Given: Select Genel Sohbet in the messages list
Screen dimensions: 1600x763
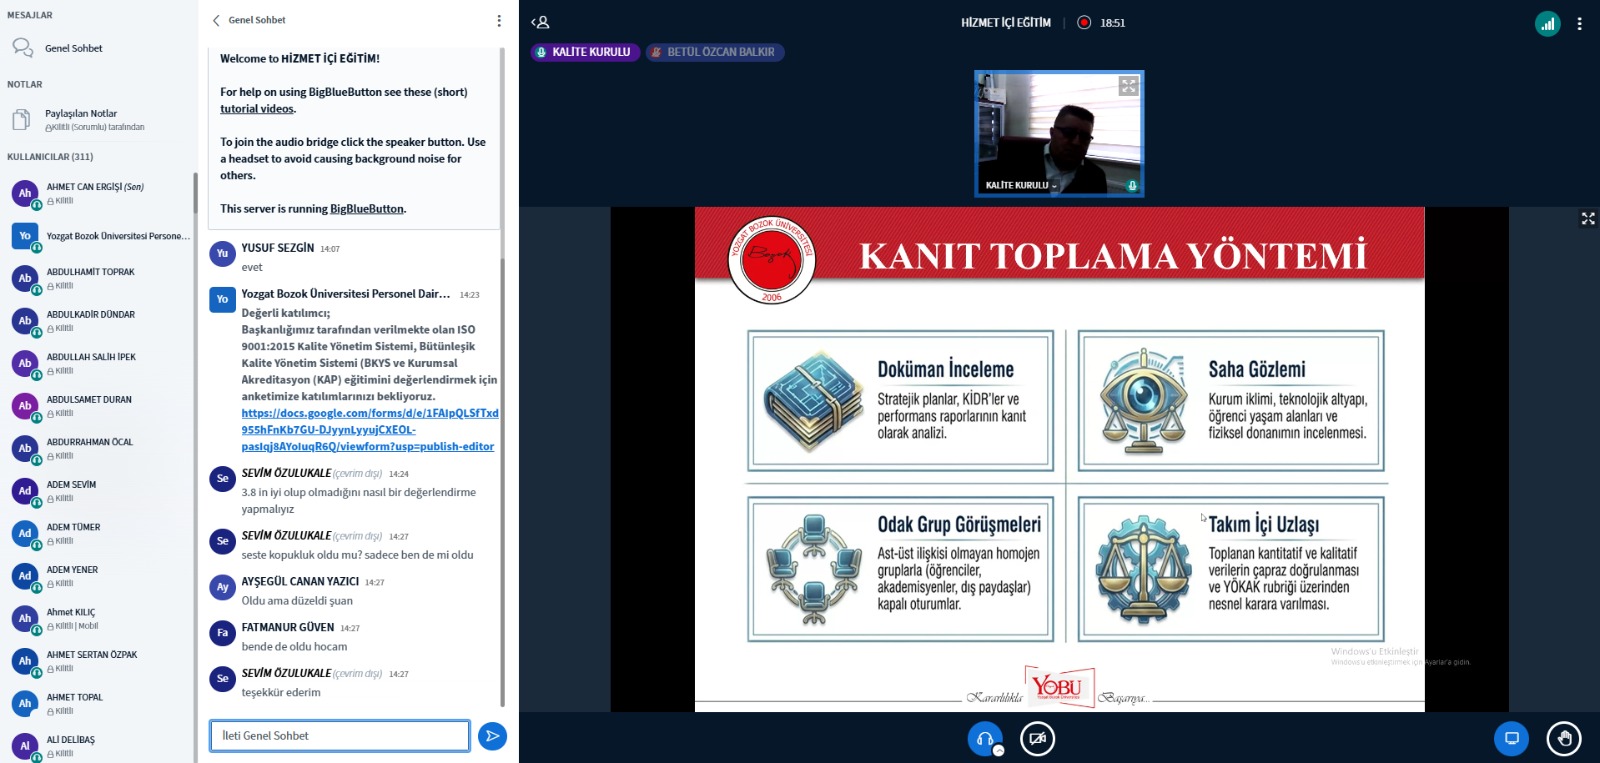Looking at the screenshot, I should [x=73, y=48].
